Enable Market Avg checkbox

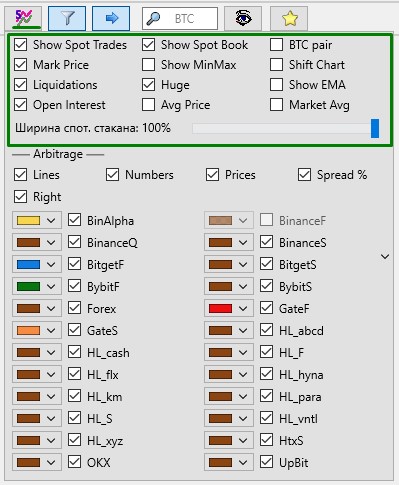click(276, 105)
